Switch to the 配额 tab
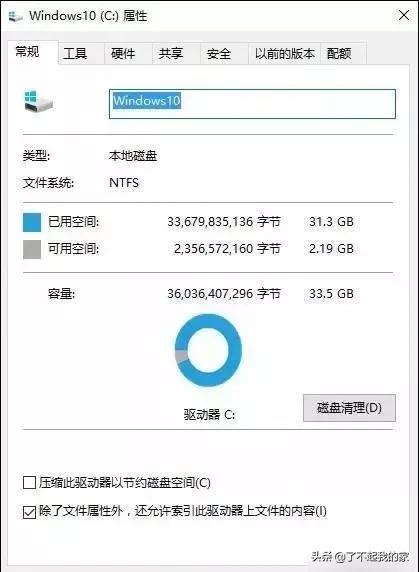 339,54
